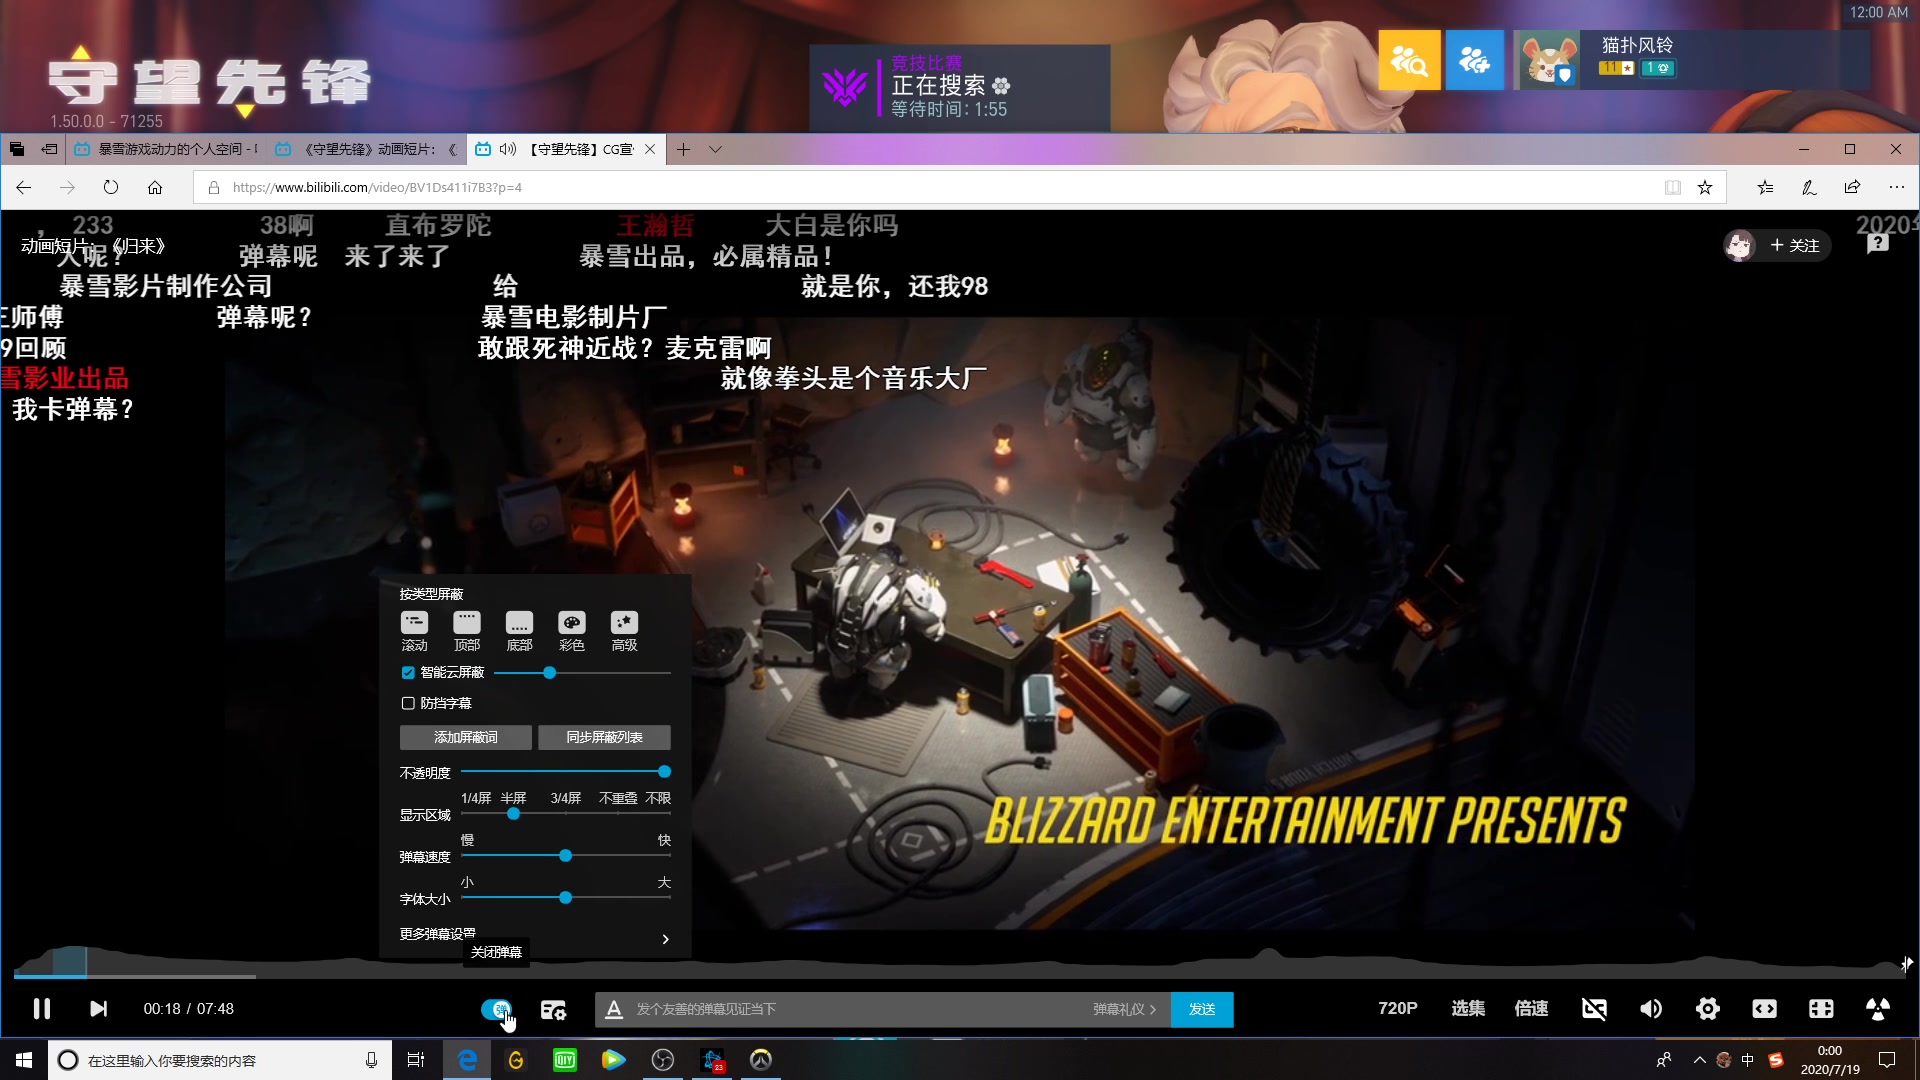This screenshot has width=1920, height=1080.
Task: Mute the player volume
Action: 1651,1009
